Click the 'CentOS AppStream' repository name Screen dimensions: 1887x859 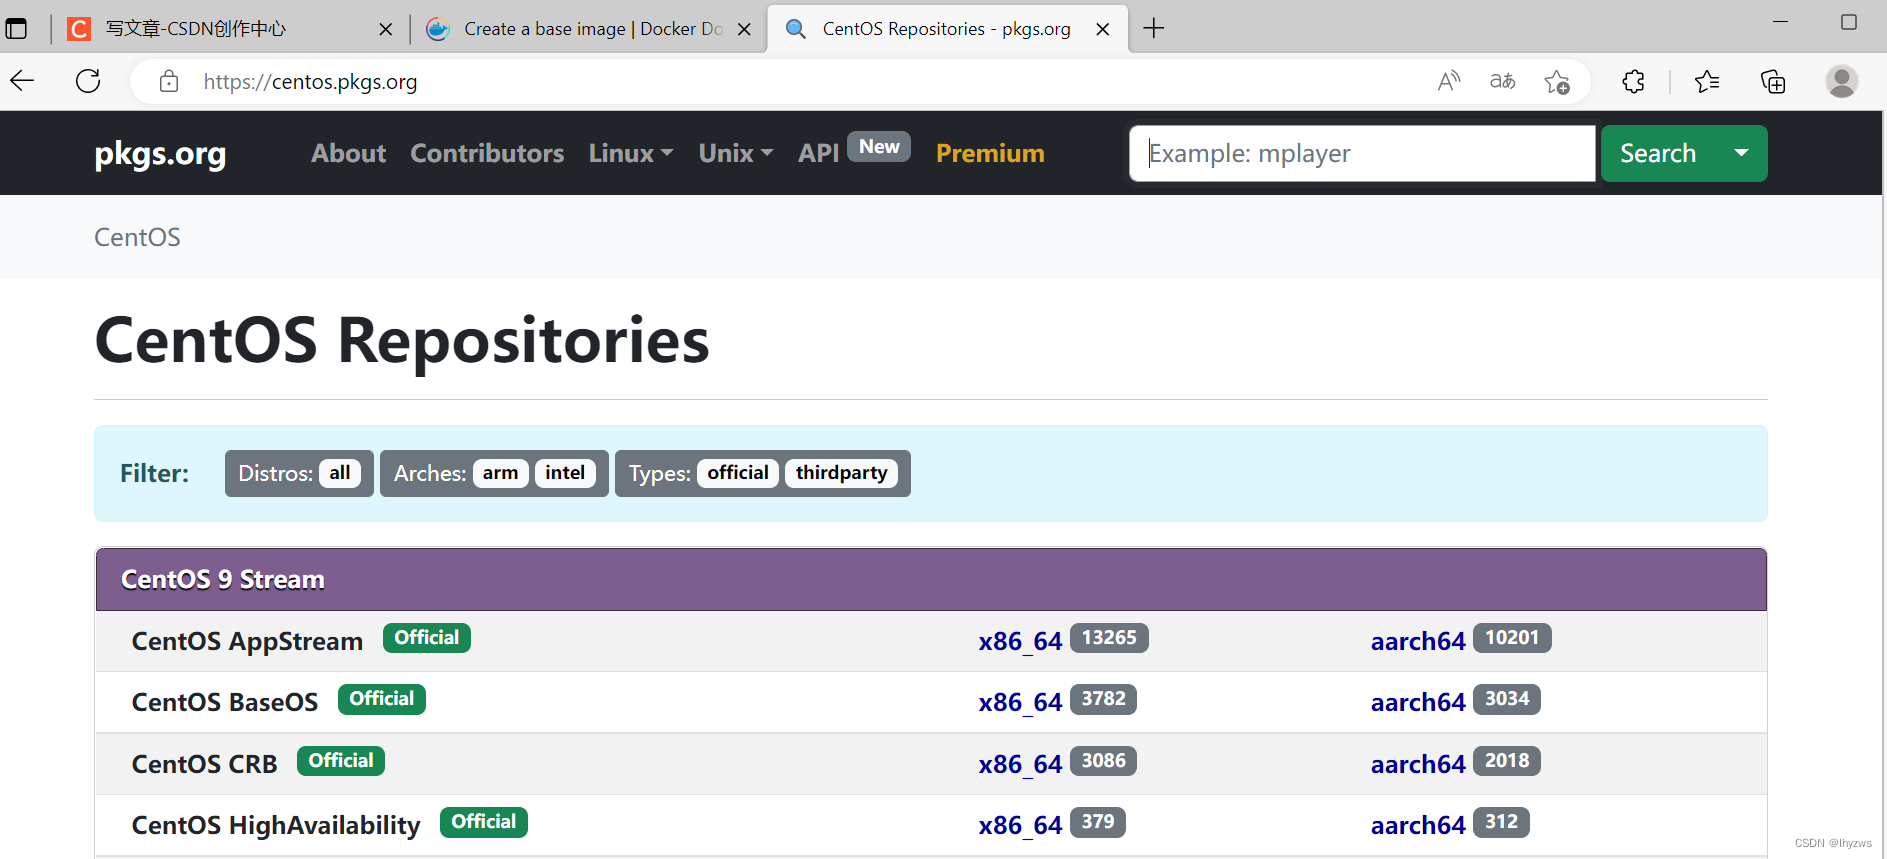point(247,641)
